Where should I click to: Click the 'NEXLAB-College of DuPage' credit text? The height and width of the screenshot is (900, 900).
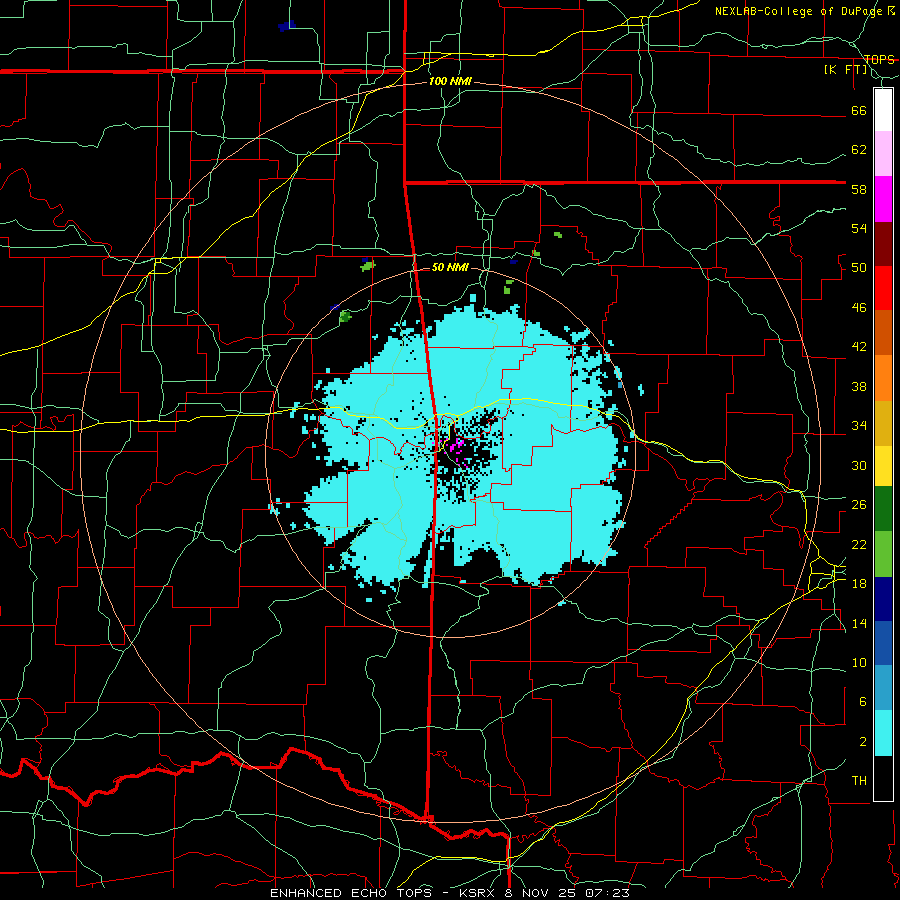pyautogui.click(x=800, y=11)
